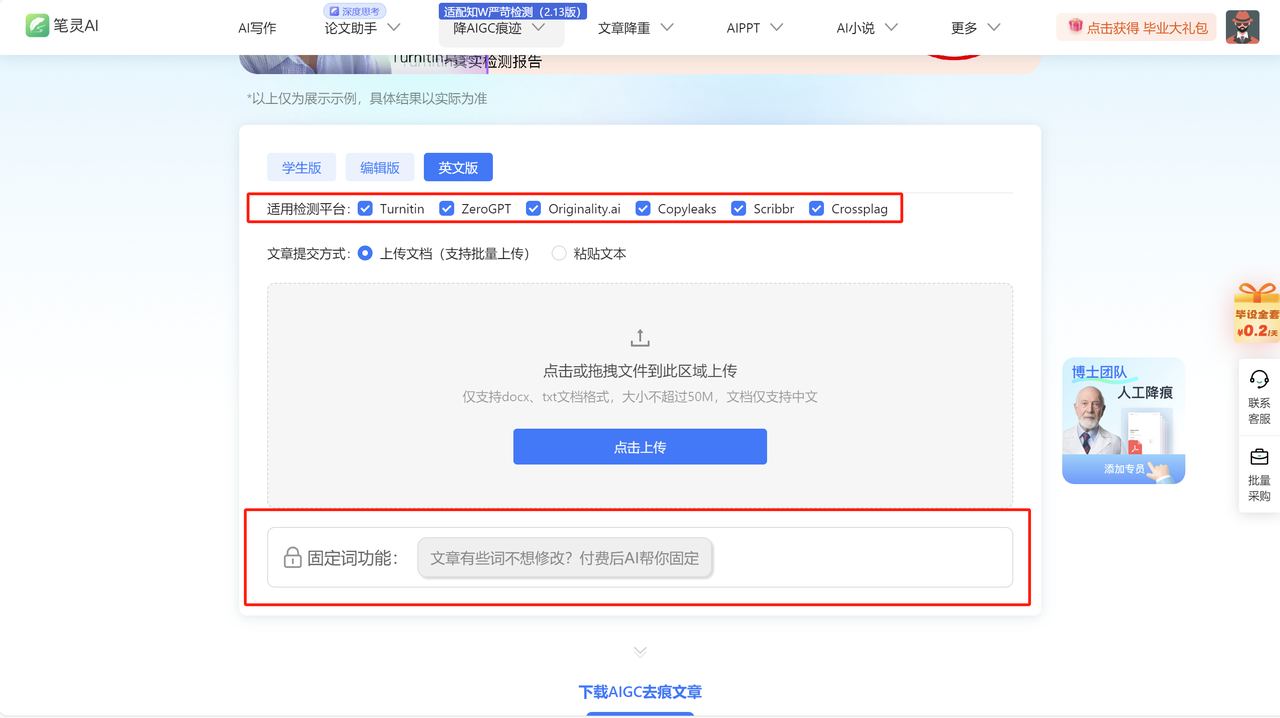
Task: Open the 博士团队 人工降痕 ad card
Action: [x=1123, y=421]
